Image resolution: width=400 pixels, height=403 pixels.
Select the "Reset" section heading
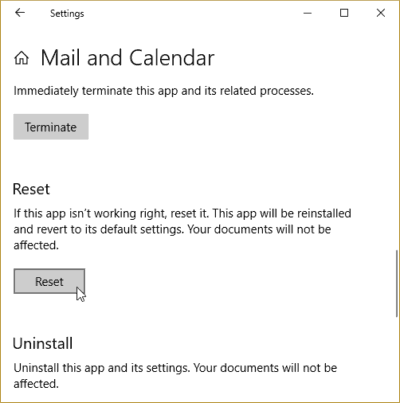click(31, 189)
